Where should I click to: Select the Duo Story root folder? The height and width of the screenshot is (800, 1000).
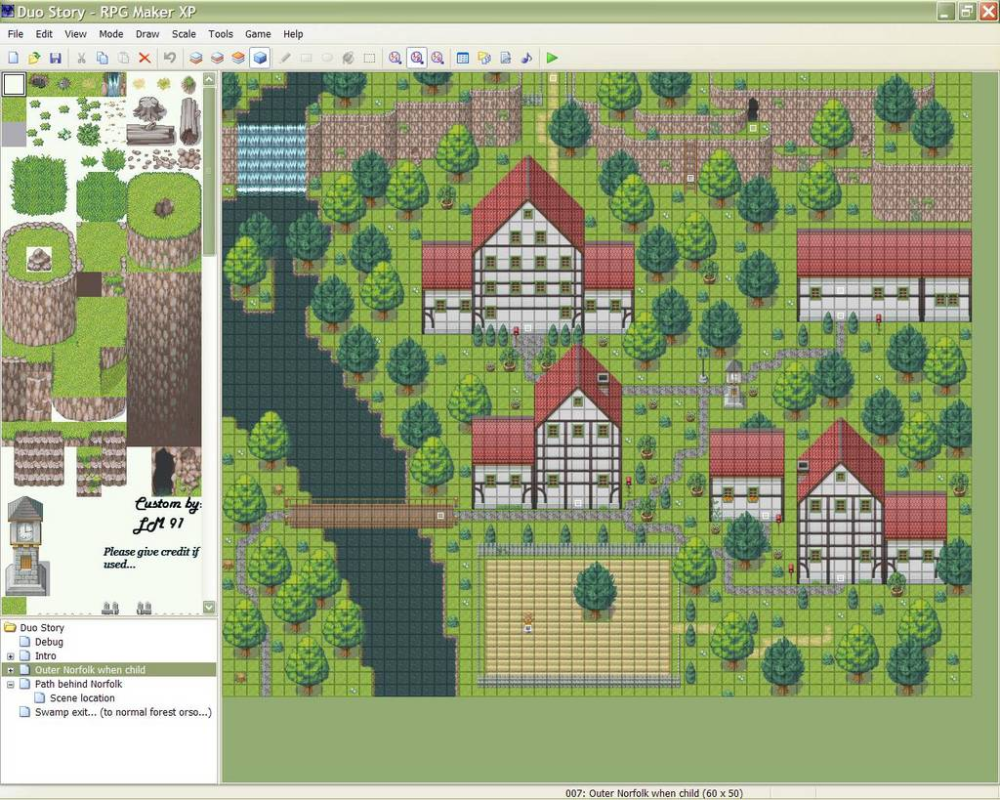pos(42,628)
